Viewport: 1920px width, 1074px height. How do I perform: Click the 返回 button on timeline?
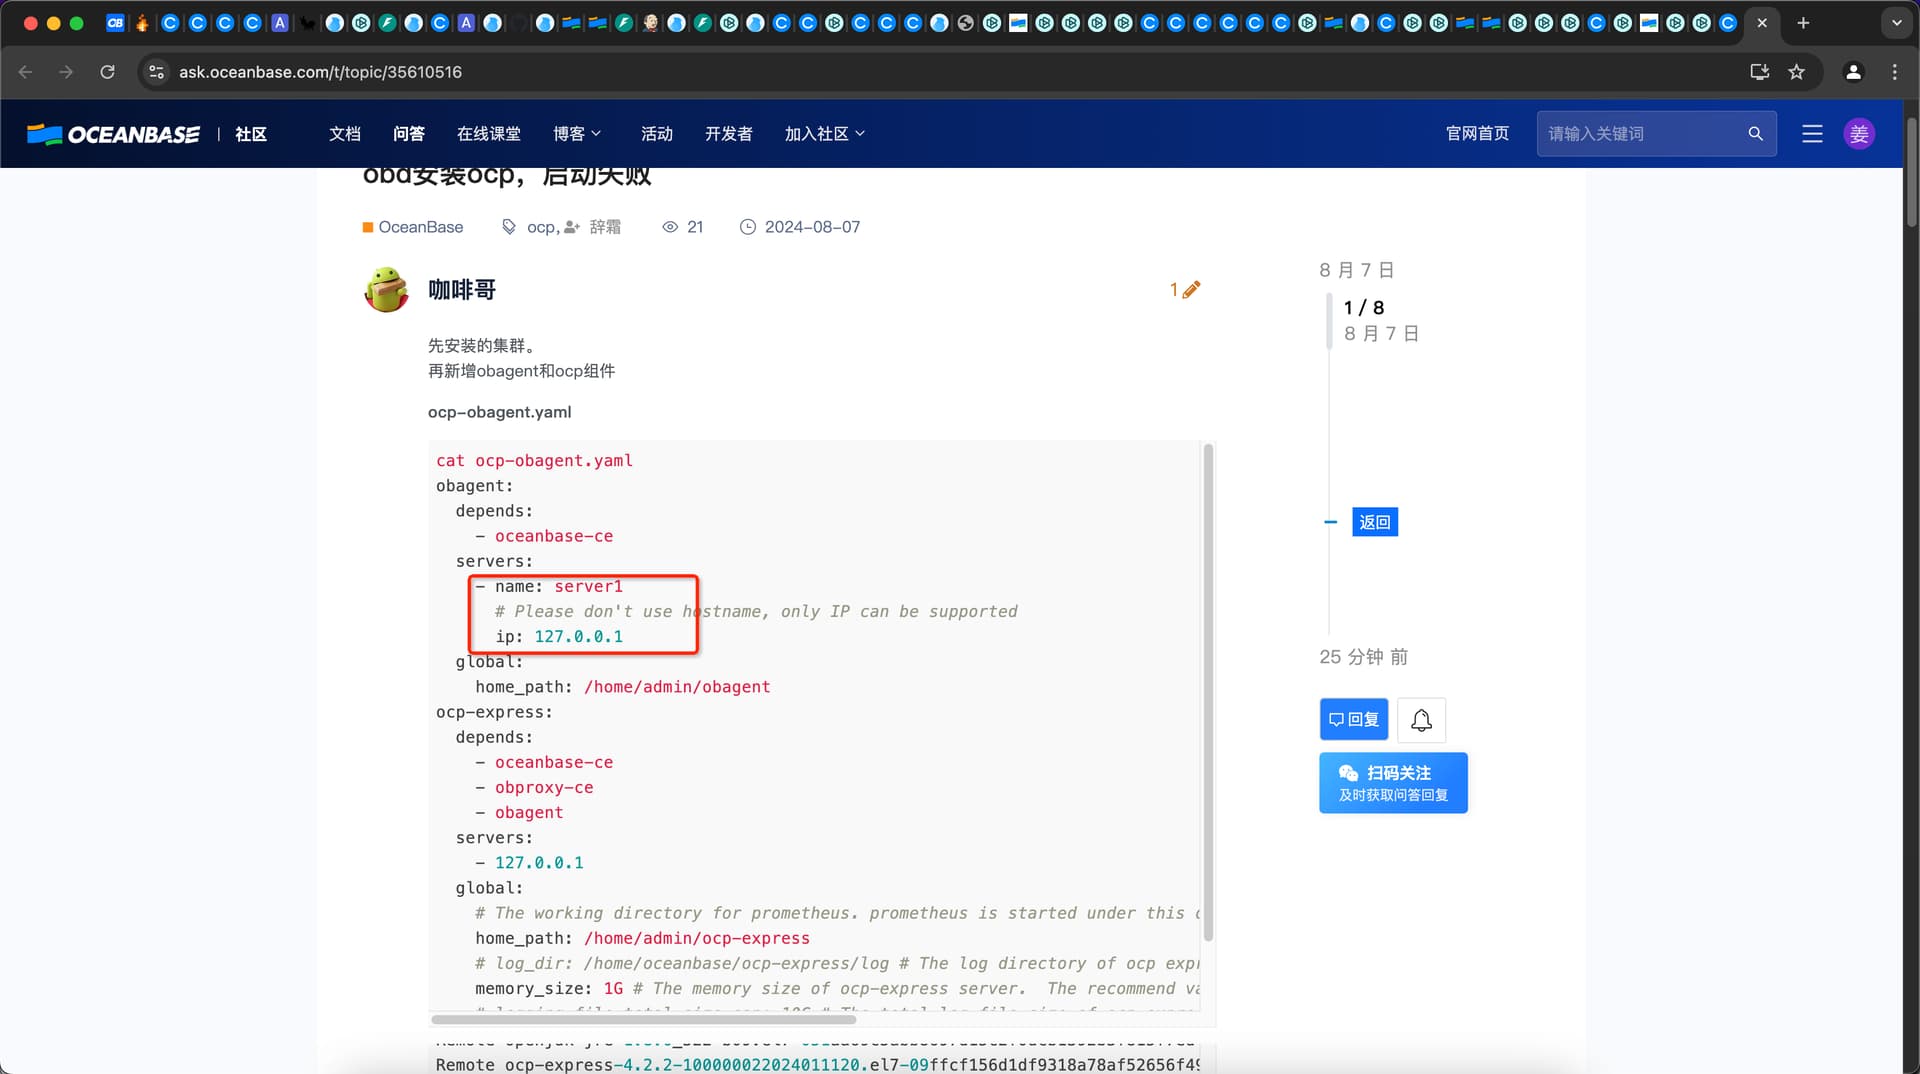coord(1375,522)
